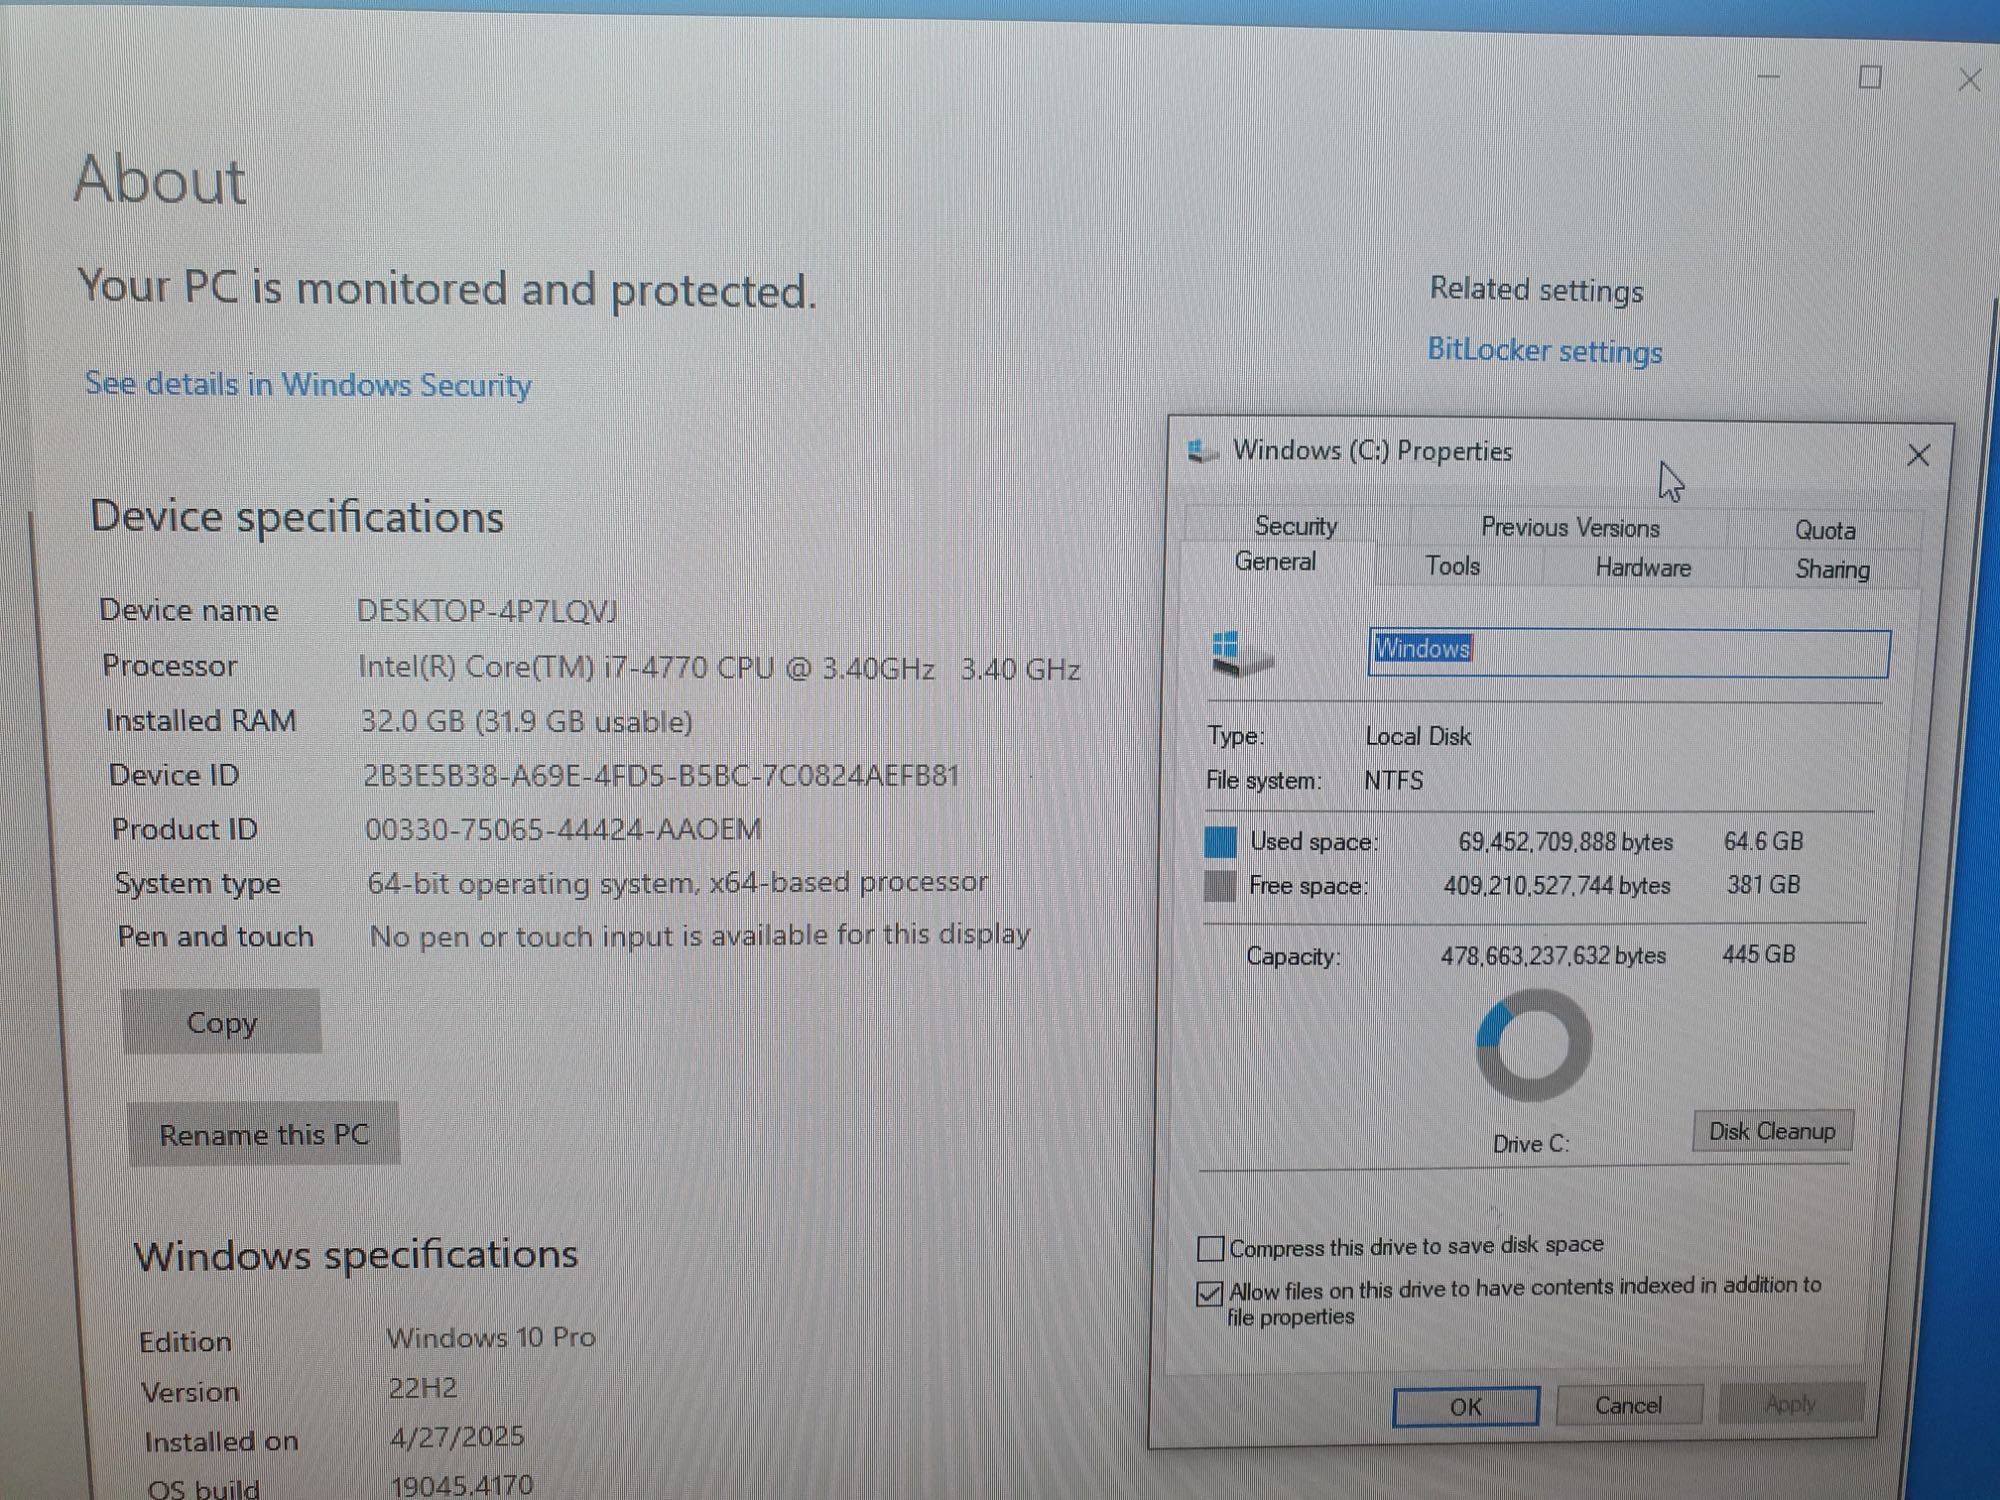Switch to the Tools tab
This screenshot has width=2000, height=1500.
pos(1452,566)
